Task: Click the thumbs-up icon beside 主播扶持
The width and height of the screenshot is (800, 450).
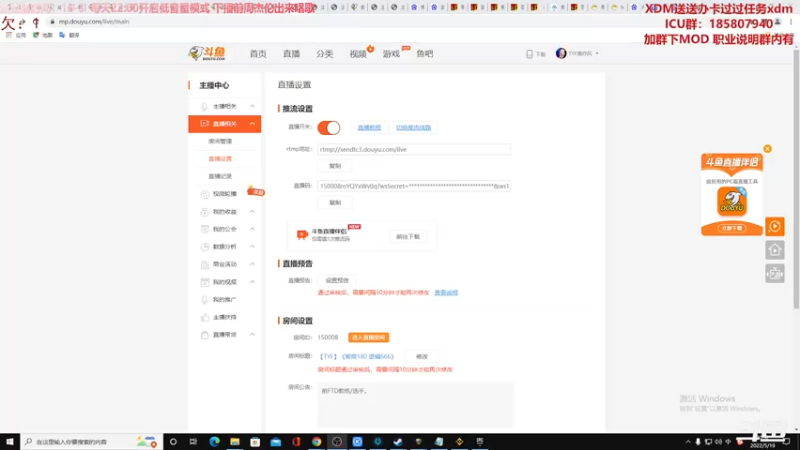Action: click(x=205, y=317)
